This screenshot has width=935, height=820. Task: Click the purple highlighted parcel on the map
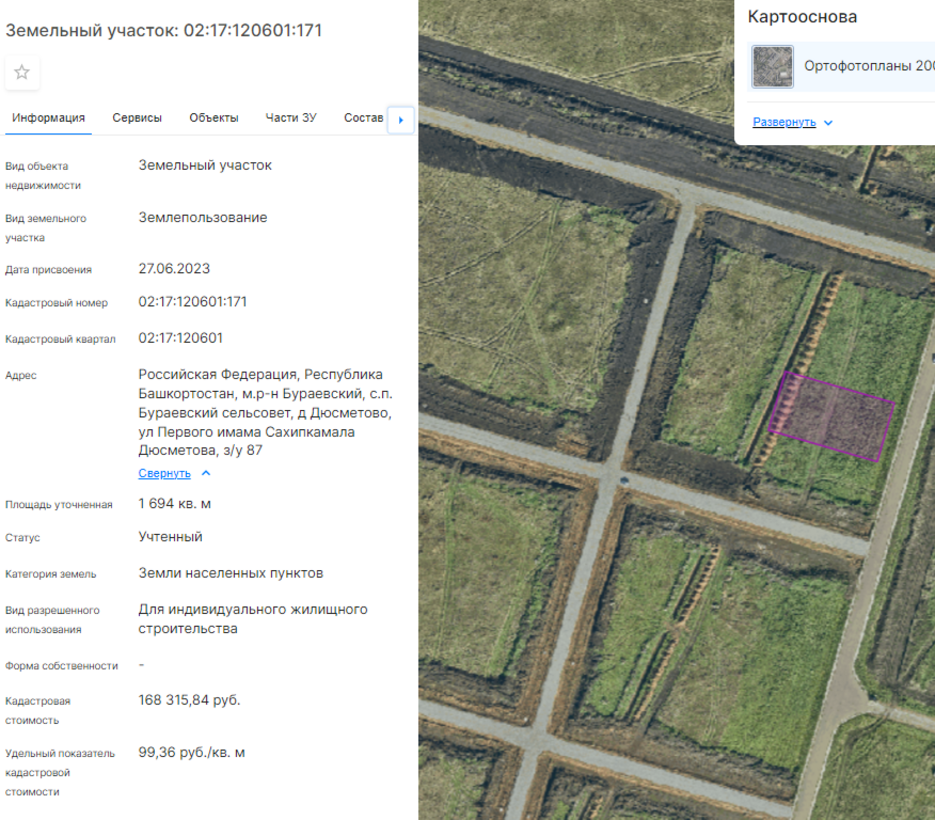(x=832, y=416)
